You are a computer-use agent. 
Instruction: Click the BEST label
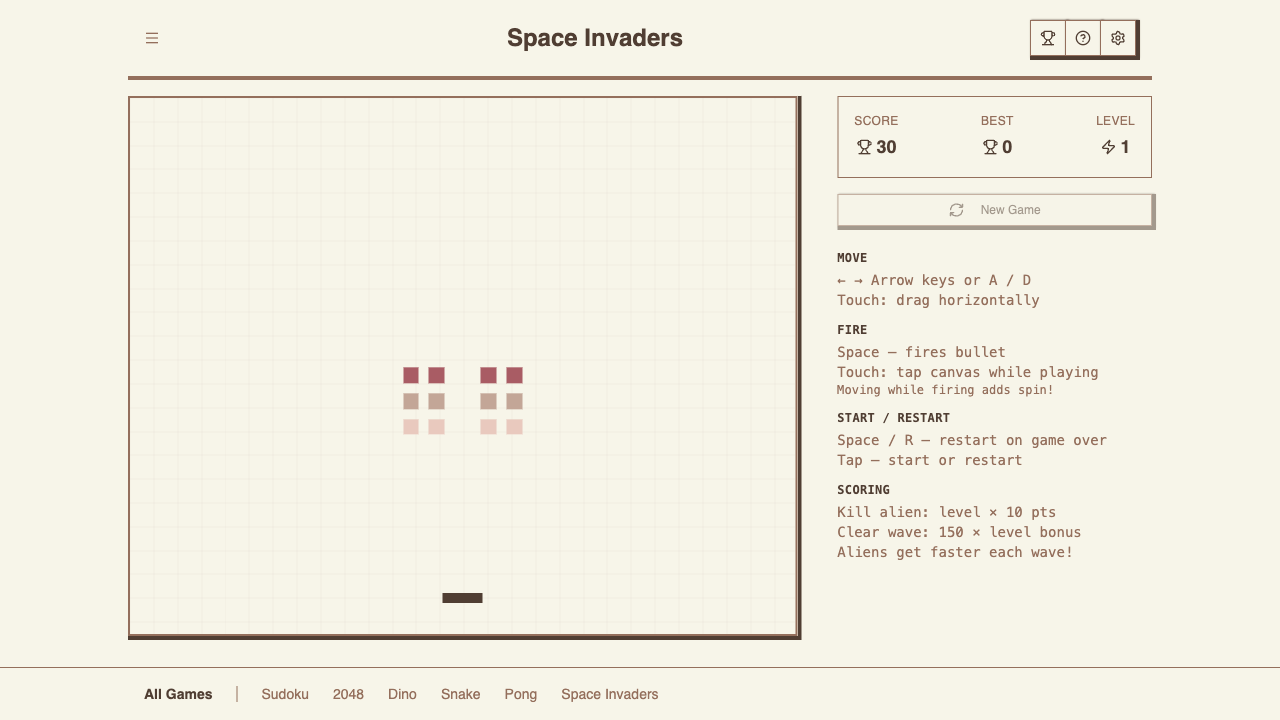997,121
